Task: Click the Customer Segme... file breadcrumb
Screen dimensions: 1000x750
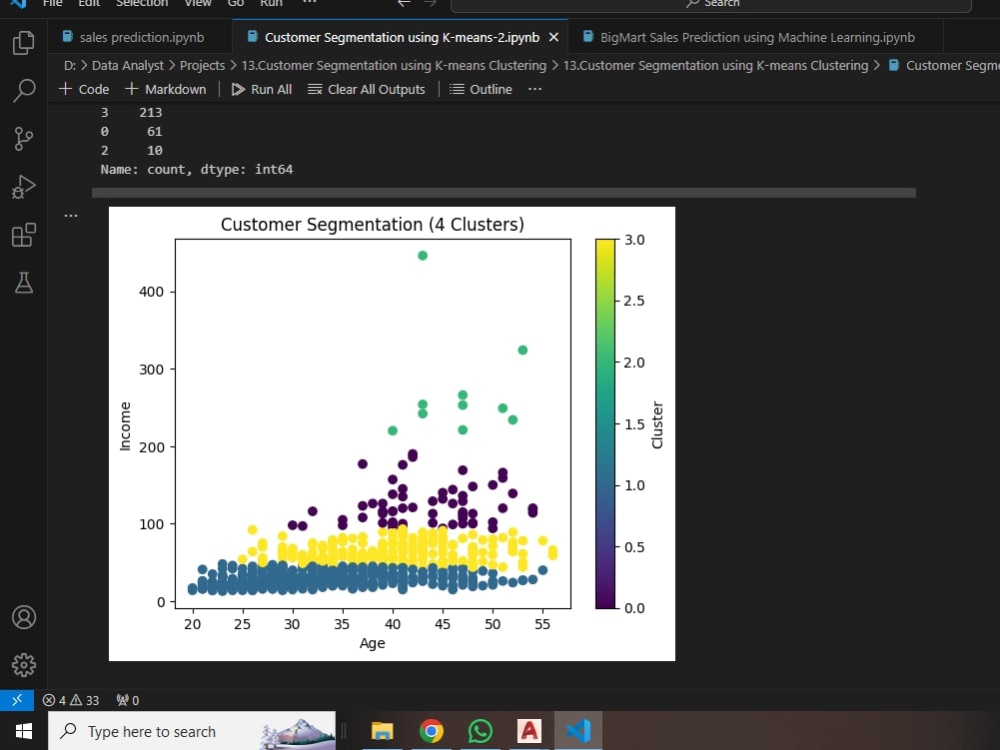Action: point(944,66)
